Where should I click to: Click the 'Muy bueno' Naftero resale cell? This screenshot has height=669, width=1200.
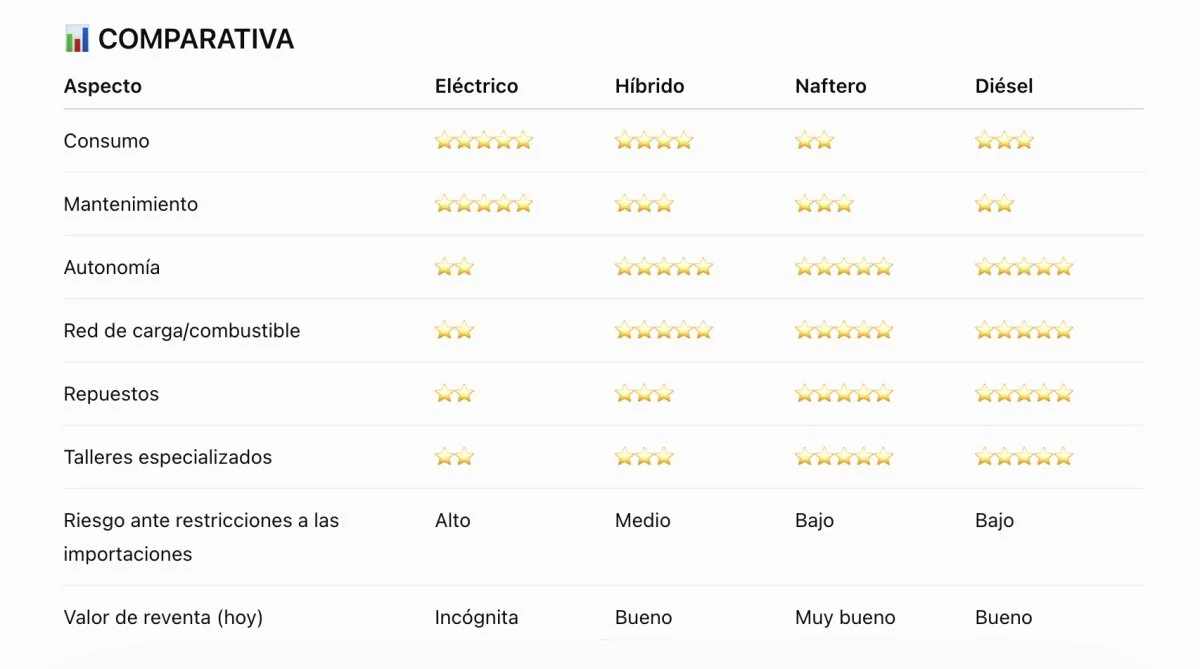(x=845, y=617)
